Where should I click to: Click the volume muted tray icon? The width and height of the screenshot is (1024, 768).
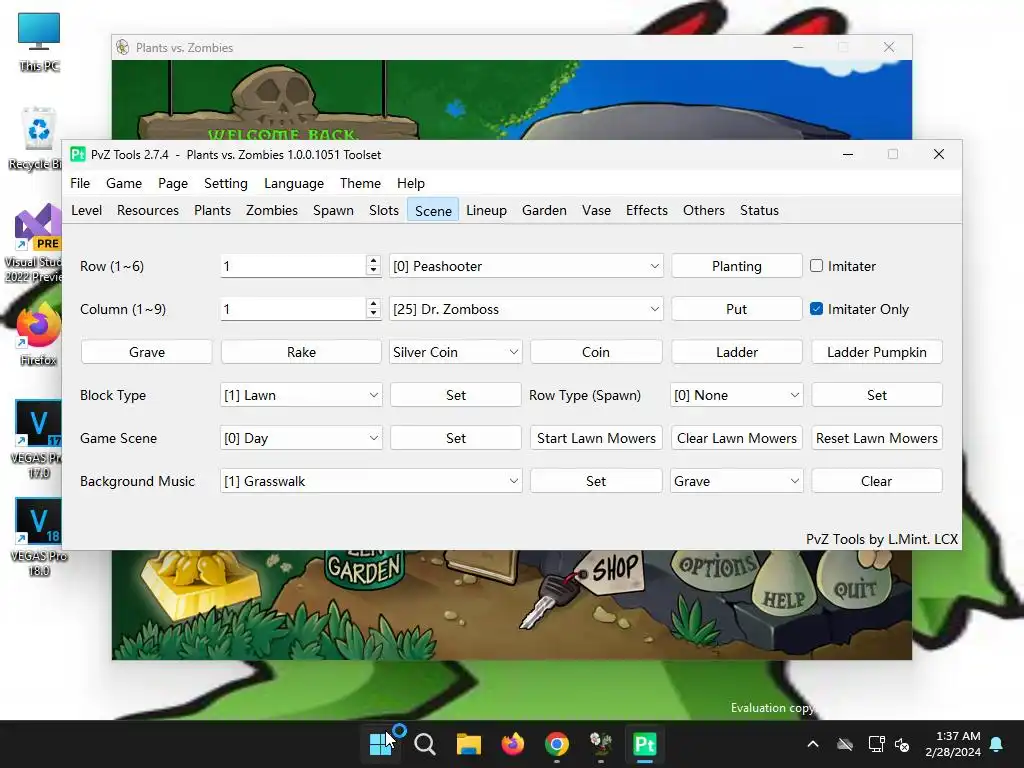tap(902, 744)
